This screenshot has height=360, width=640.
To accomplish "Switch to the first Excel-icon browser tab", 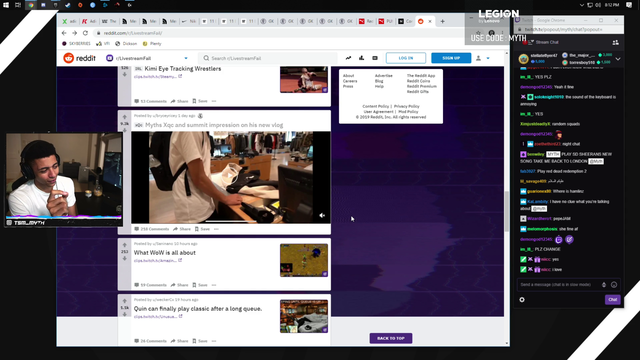I will (x=69, y=21).
